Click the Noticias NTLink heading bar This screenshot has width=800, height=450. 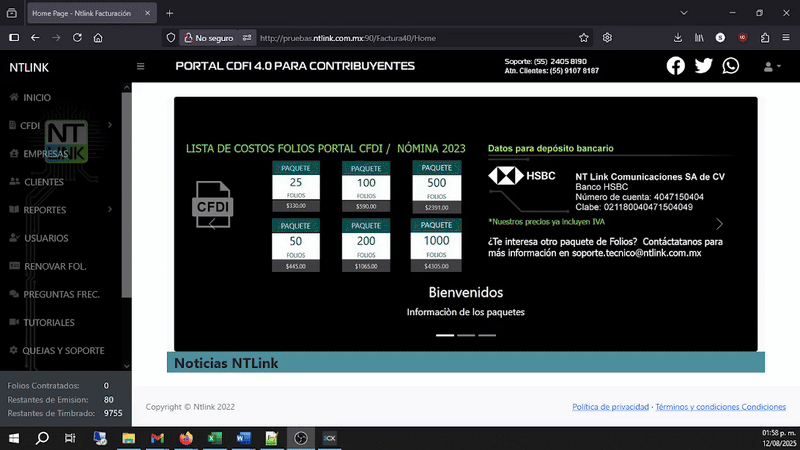tap(465, 363)
